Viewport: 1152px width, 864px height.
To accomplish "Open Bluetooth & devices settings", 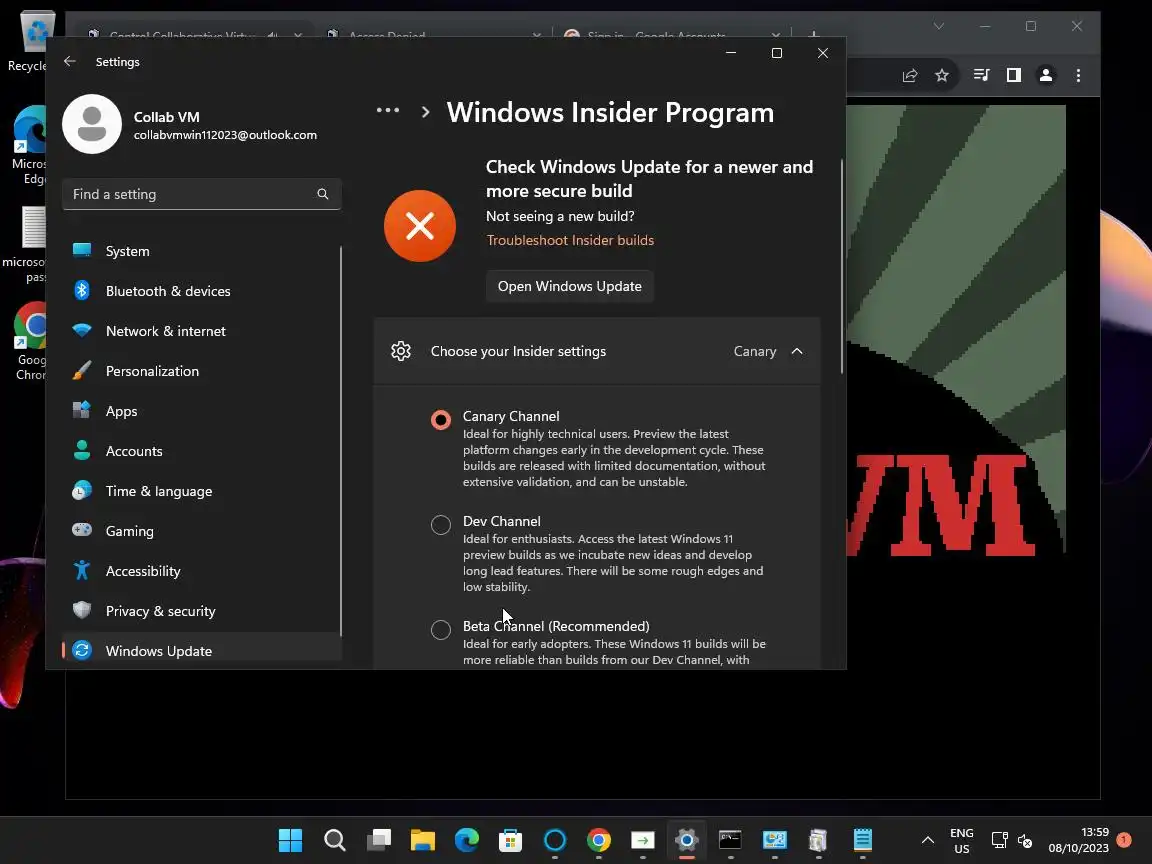I will (201, 291).
